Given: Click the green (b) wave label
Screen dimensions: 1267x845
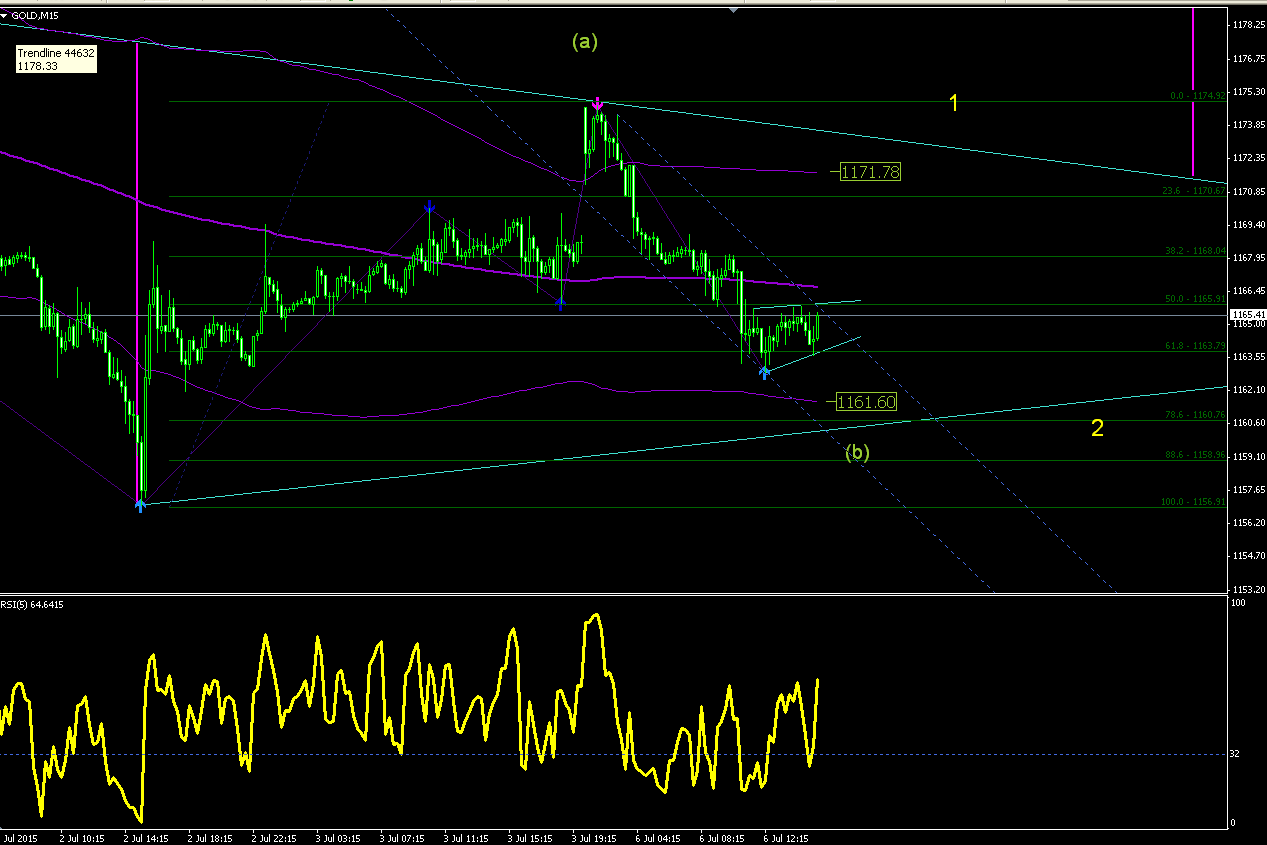Looking at the screenshot, I should 857,452.
